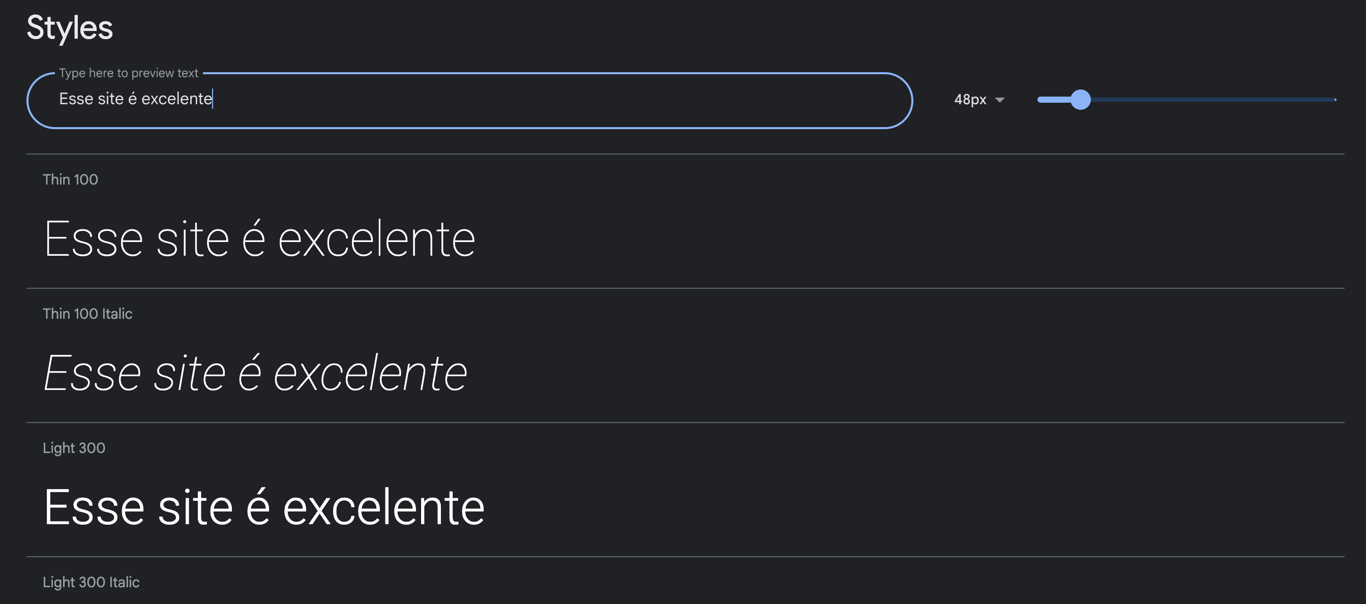Click the Styles page heading
1366x604 pixels.
(x=69, y=27)
